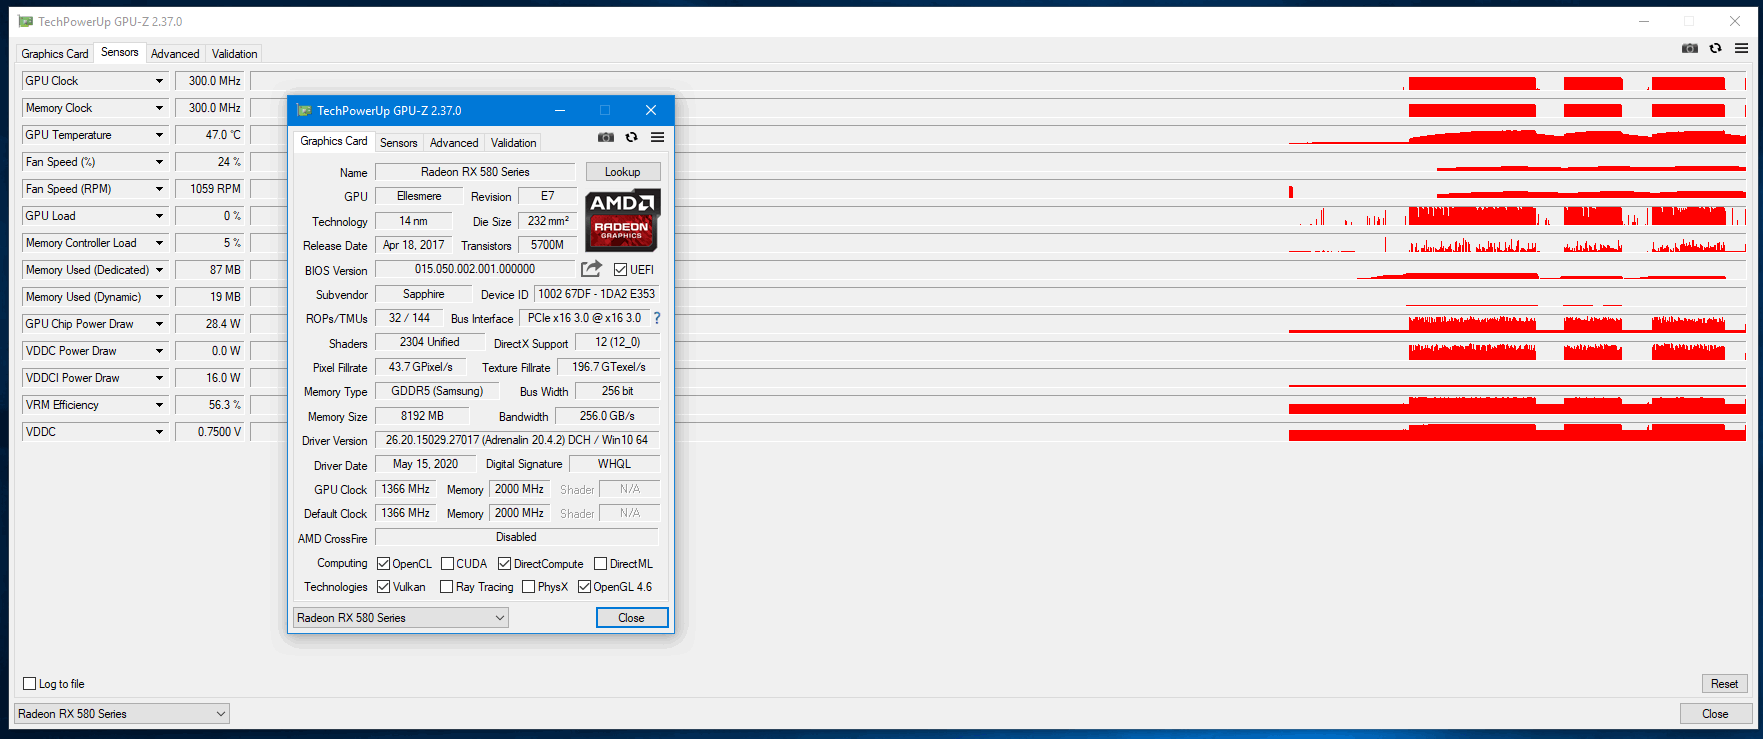1763x739 pixels.
Task: Click GPU-Z app icon in front window title bar
Action: pyautogui.click(x=304, y=110)
